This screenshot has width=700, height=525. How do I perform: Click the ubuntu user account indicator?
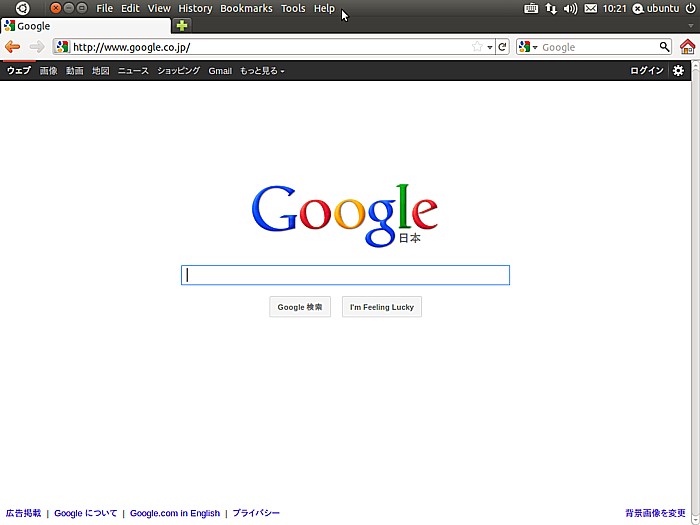coord(656,8)
